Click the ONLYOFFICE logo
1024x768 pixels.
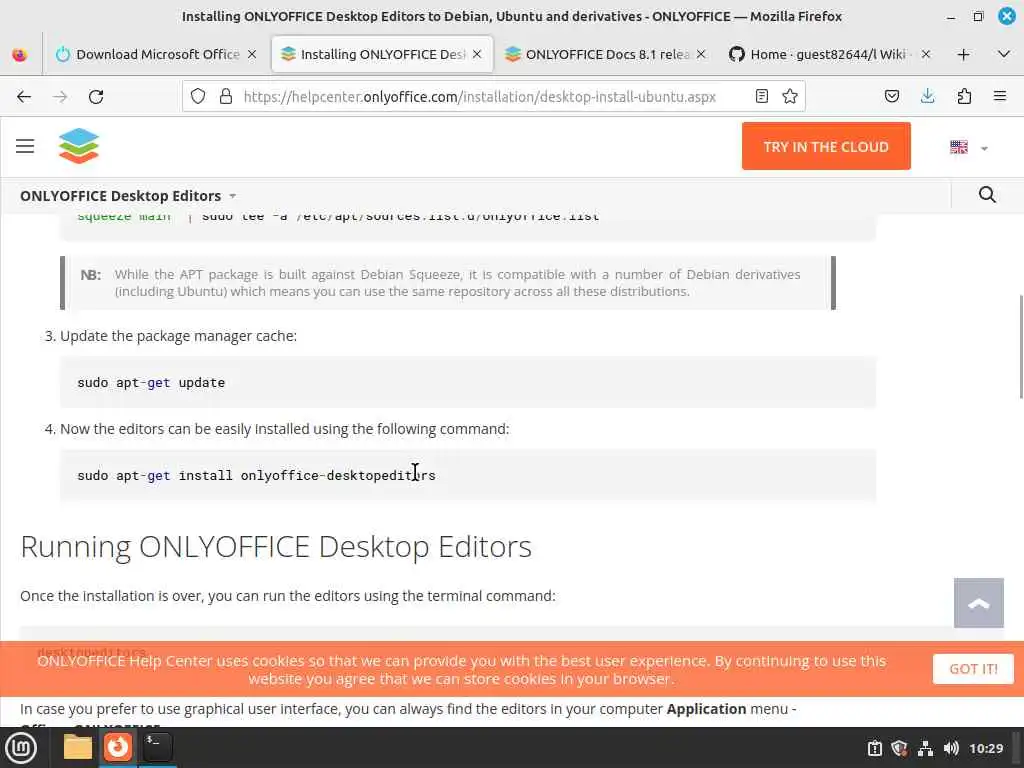point(78,146)
